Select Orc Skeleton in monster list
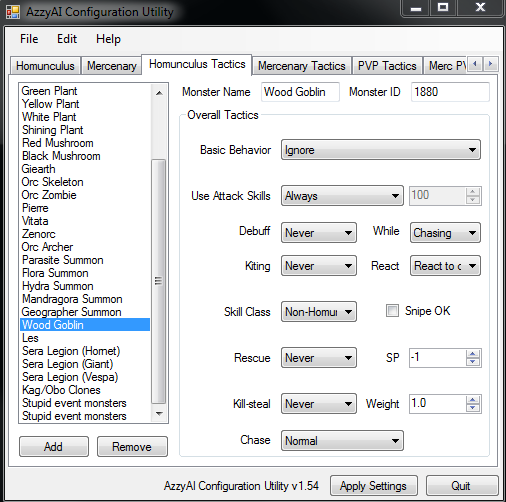The width and height of the screenshot is (506, 502). click(x=85, y=182)
